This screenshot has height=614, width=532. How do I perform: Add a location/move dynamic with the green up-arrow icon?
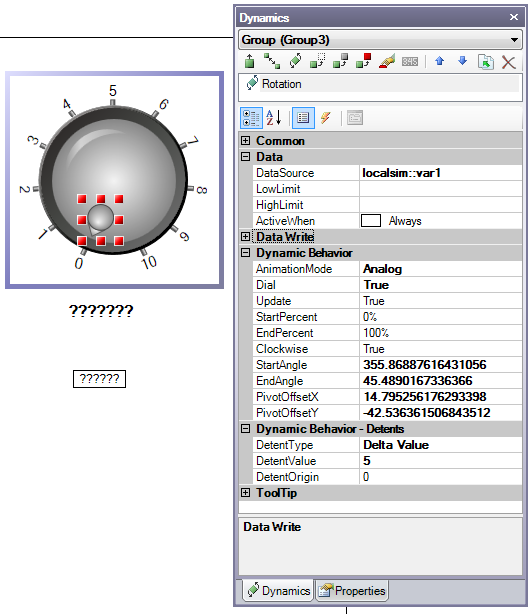(249, 61)
